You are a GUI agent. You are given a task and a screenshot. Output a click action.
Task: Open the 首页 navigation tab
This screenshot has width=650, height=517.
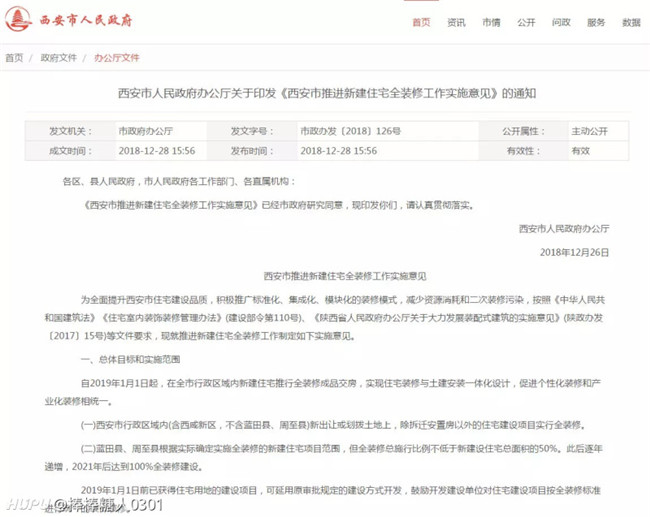tap(422, 22)
